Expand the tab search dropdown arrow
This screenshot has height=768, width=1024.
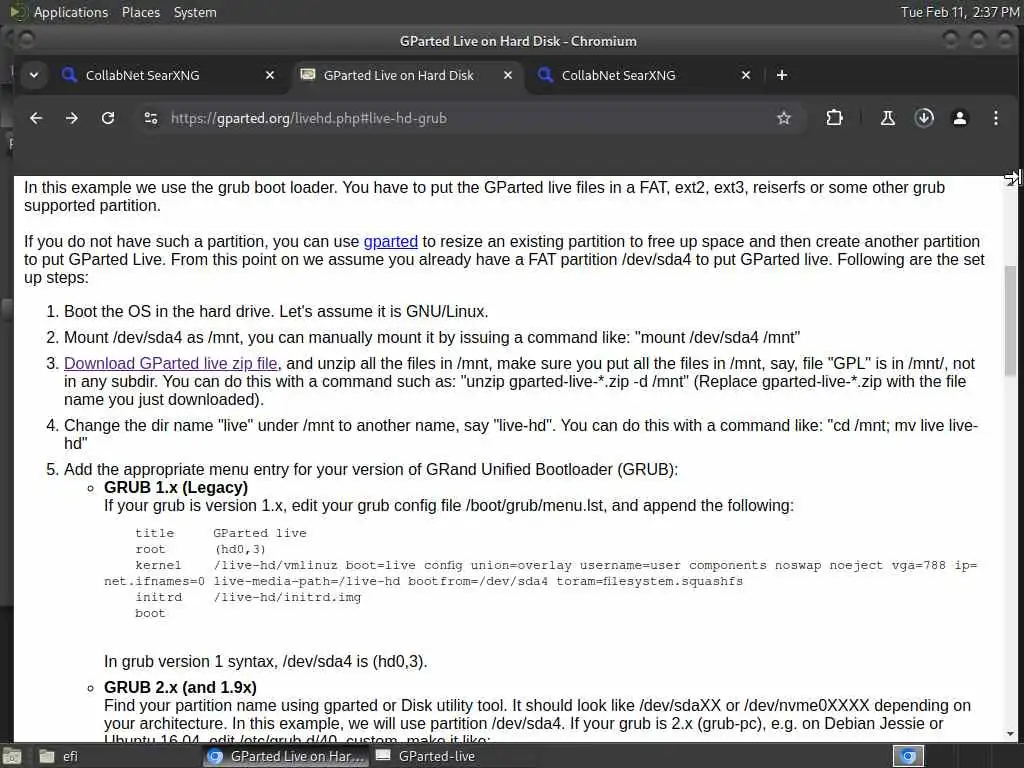click(x=34, y=75)
